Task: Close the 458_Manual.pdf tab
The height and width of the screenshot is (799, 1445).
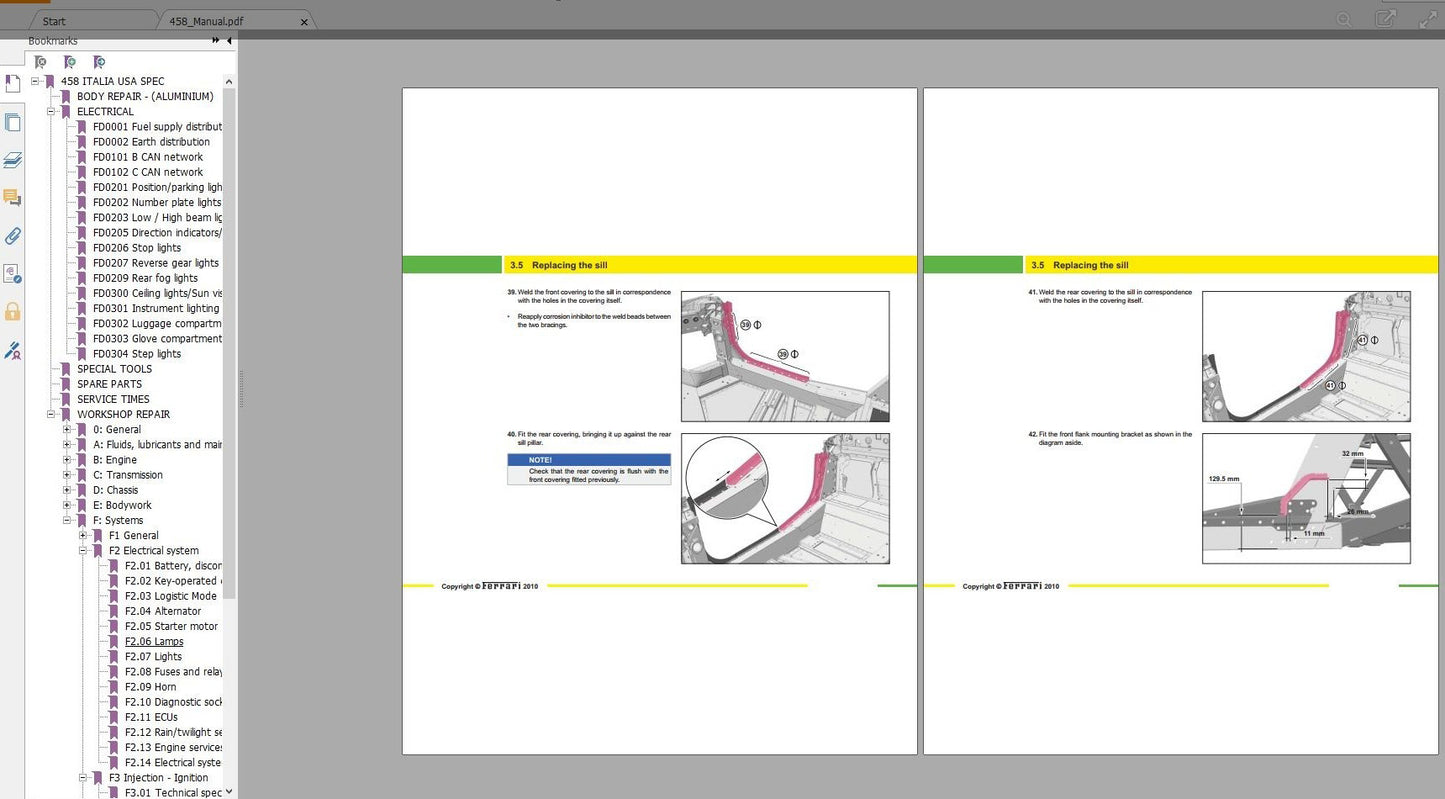Action: (x=304, y=22)
